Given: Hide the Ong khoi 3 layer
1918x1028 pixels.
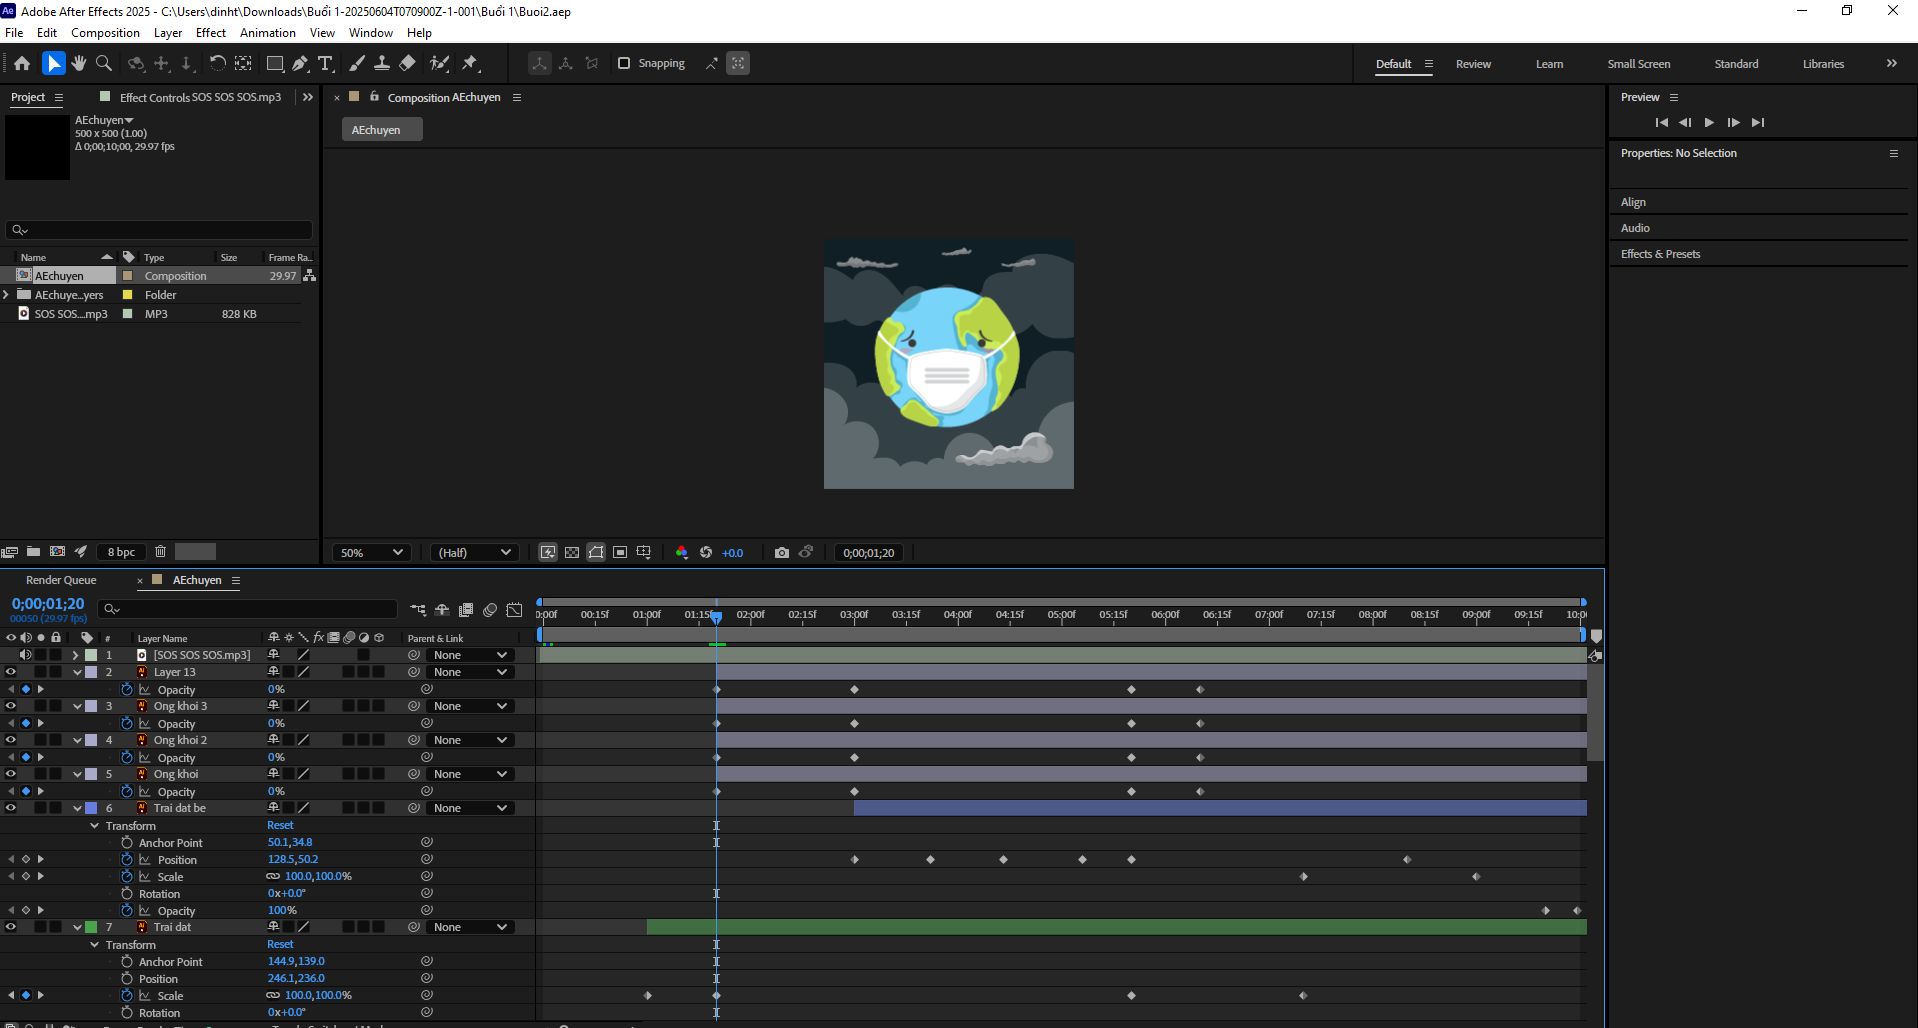Looking at the screenshot, I should pyautogui.click(x=11, y=706).
